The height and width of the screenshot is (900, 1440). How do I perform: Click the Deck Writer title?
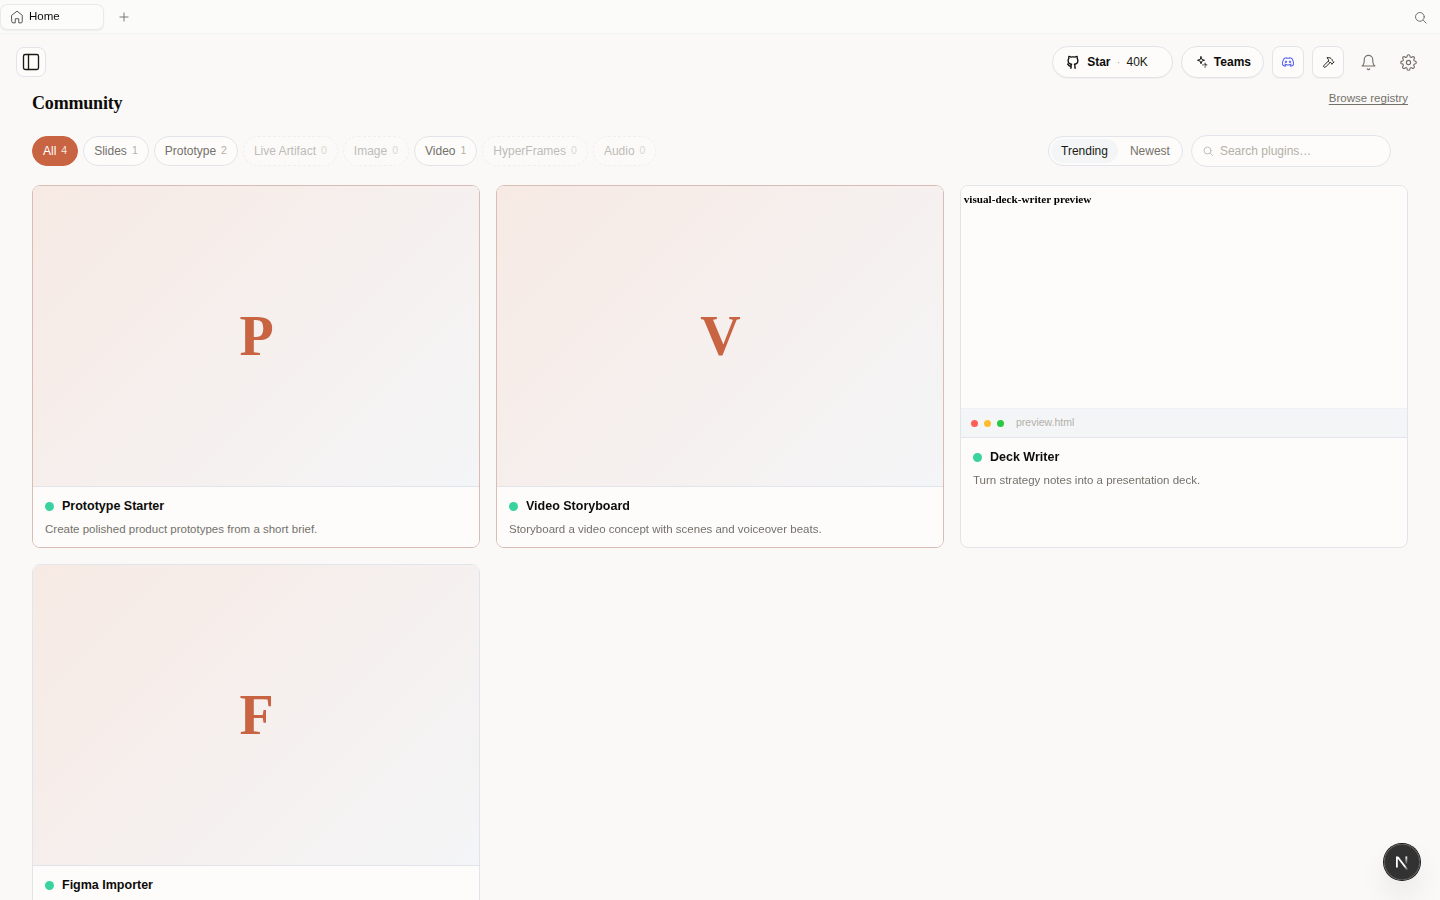coord(1024,457)
